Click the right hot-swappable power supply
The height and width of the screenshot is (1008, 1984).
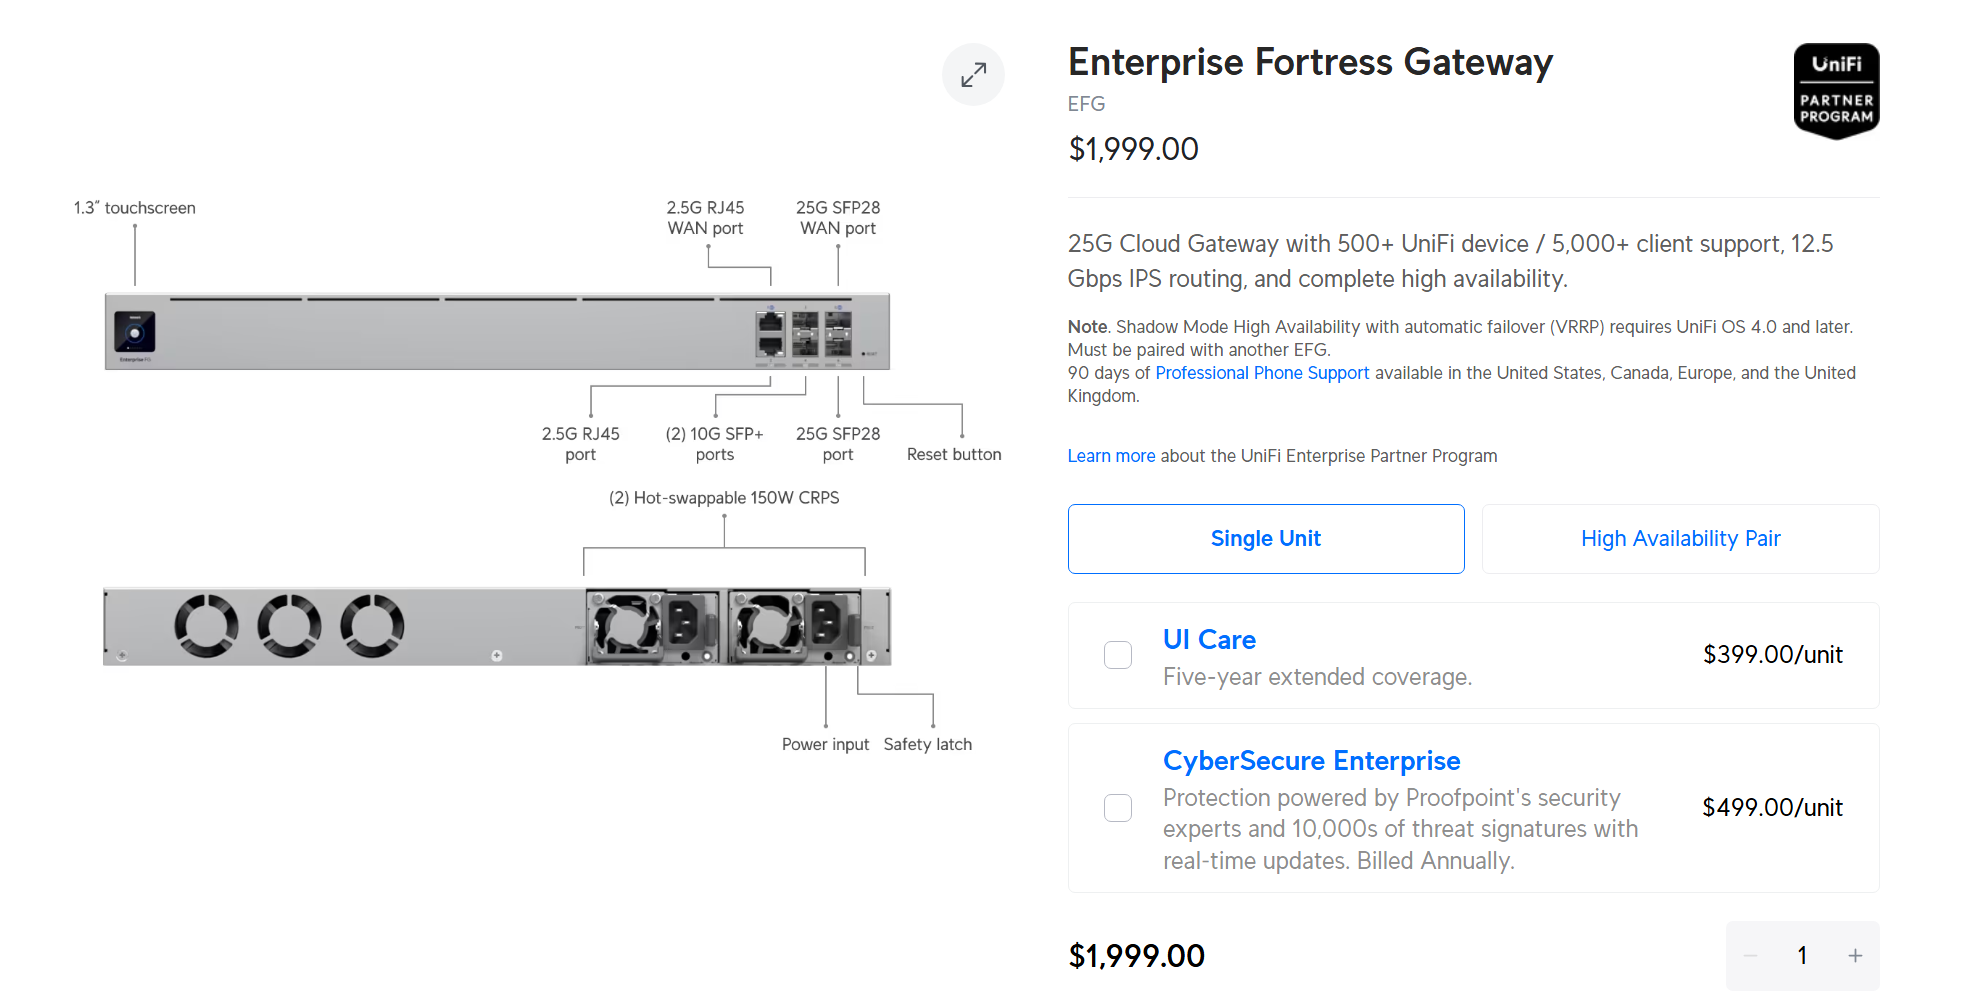794,627
